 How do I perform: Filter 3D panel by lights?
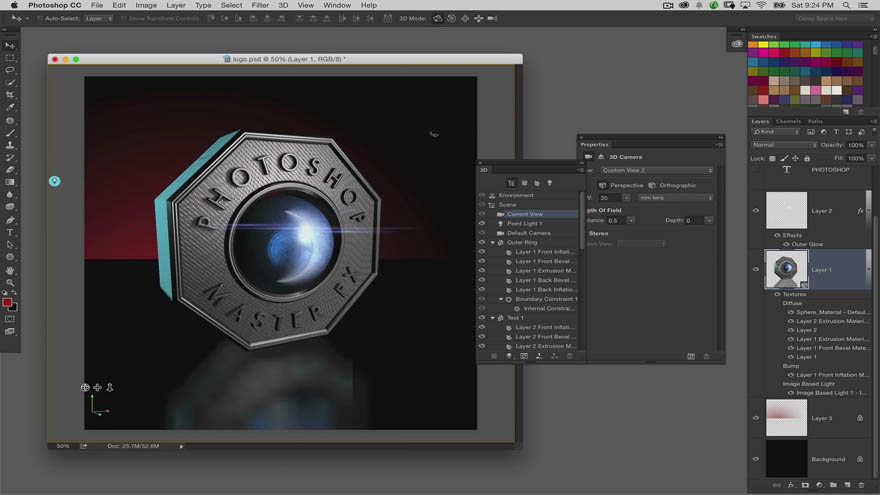click(x=549, y=183)
